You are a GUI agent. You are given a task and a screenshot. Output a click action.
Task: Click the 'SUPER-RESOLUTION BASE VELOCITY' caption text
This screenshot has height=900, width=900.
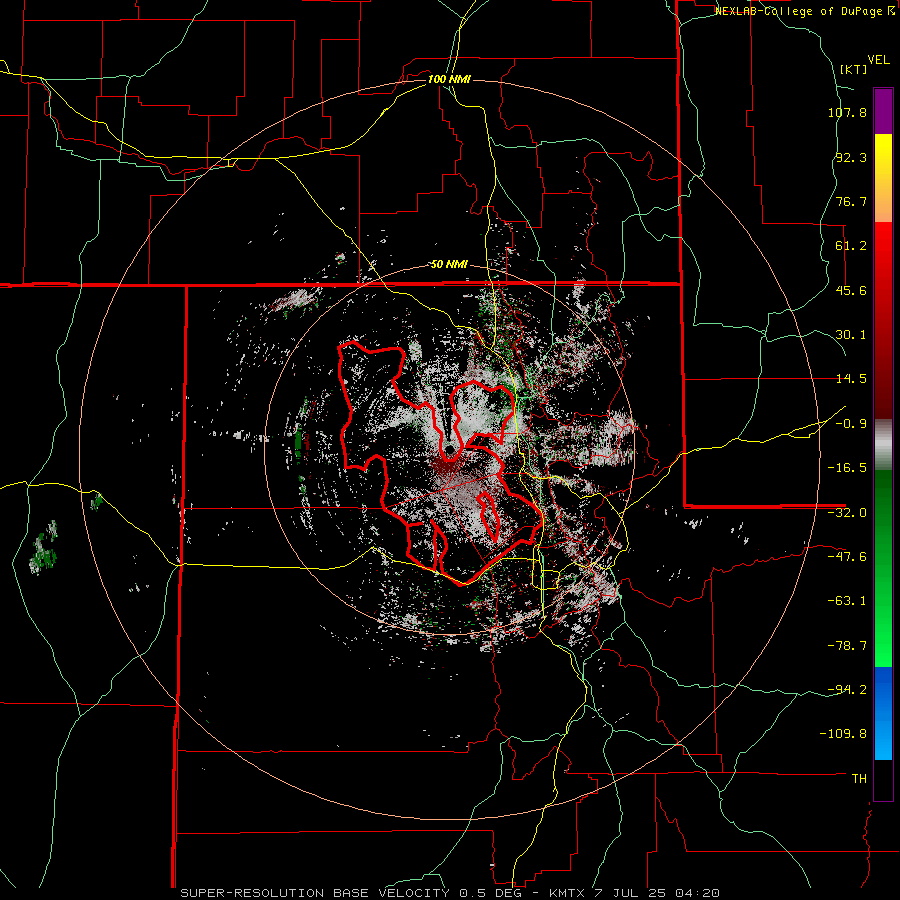(x=316, y=893)
